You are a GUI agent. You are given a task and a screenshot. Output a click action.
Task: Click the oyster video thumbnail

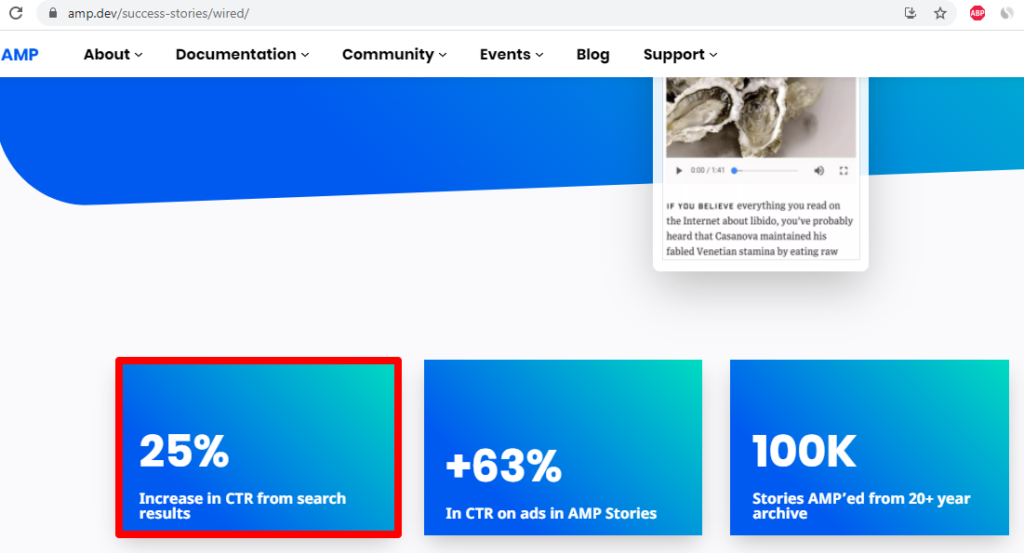click(760, 117)
